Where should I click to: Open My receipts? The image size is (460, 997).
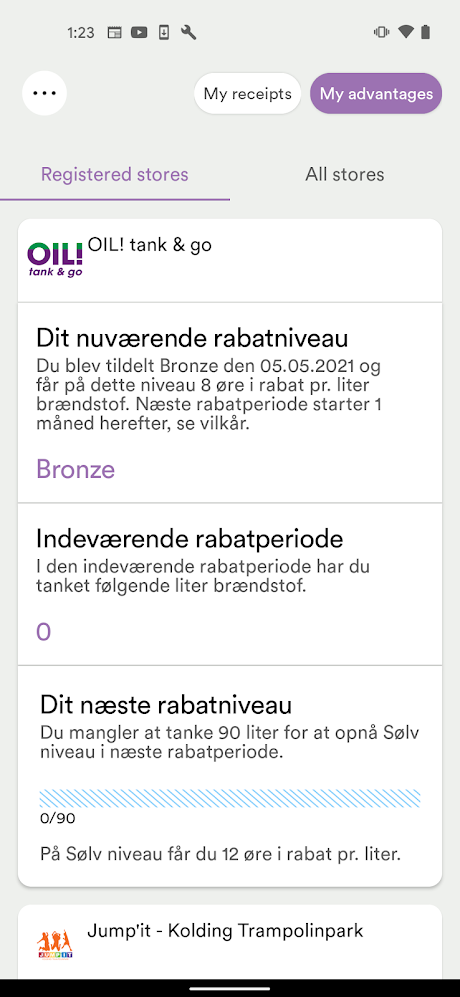tap(247, 94)
